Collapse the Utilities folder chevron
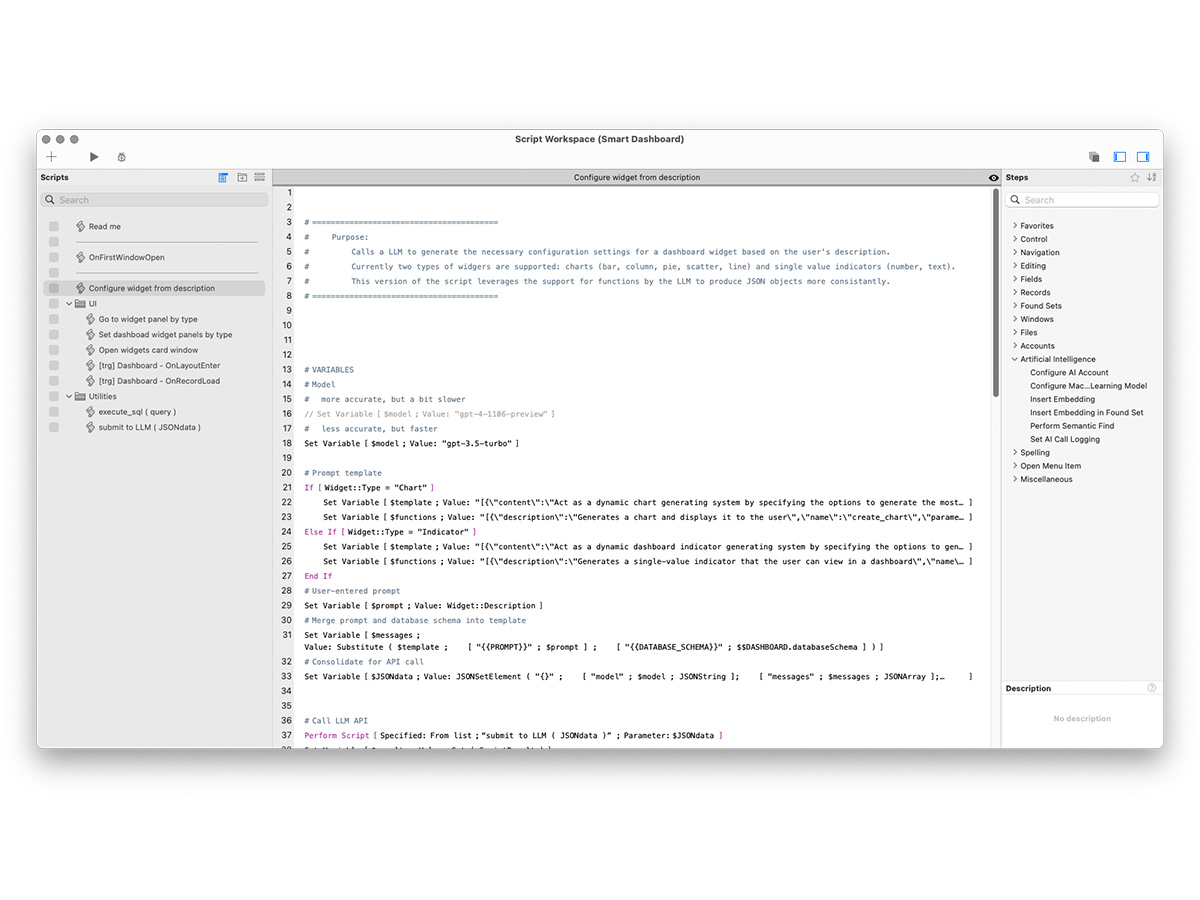This screenshot has height=900, width=1200. pyautogui.click(x=69, y=396)
